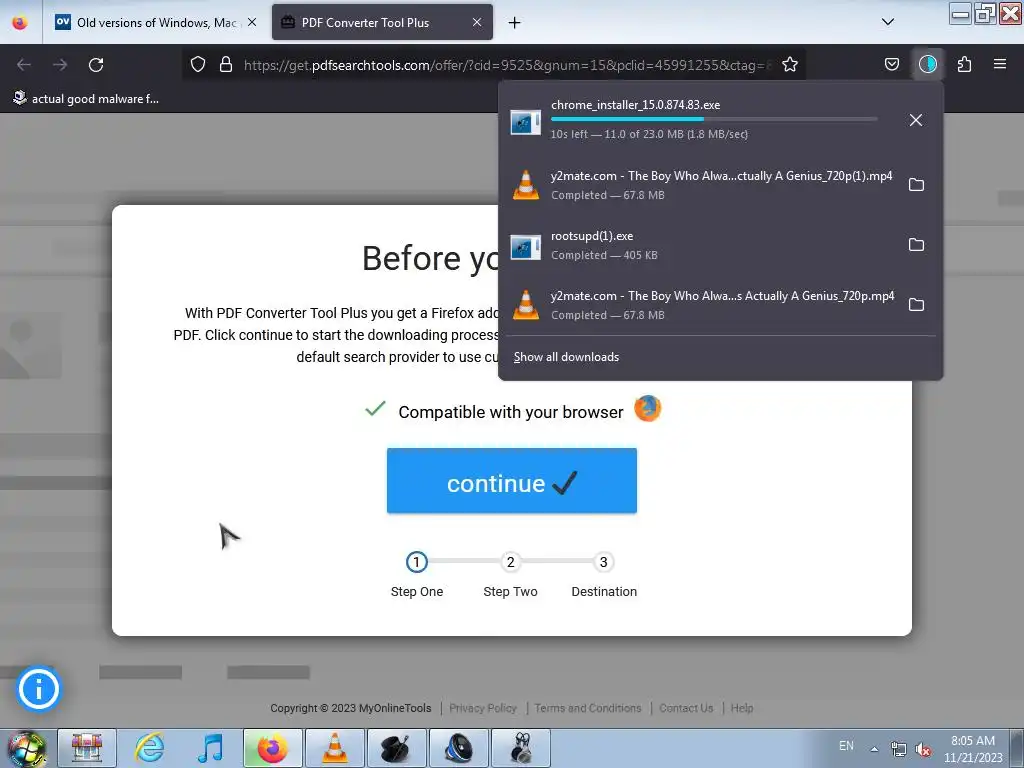
Task: Click the rootsupd(1).exe filename text
Action: pos(592,236)
